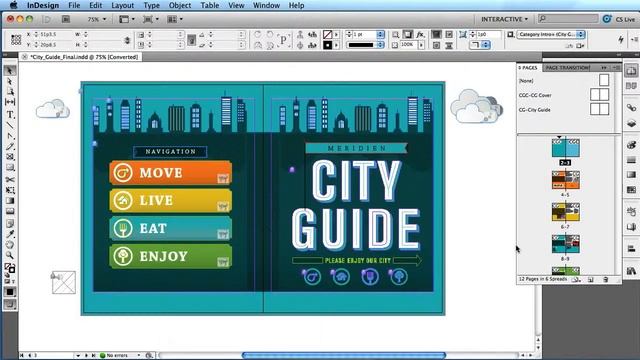Open the Type menu
This screenshot has height=360, width=640.
click(x=151, y=5)
